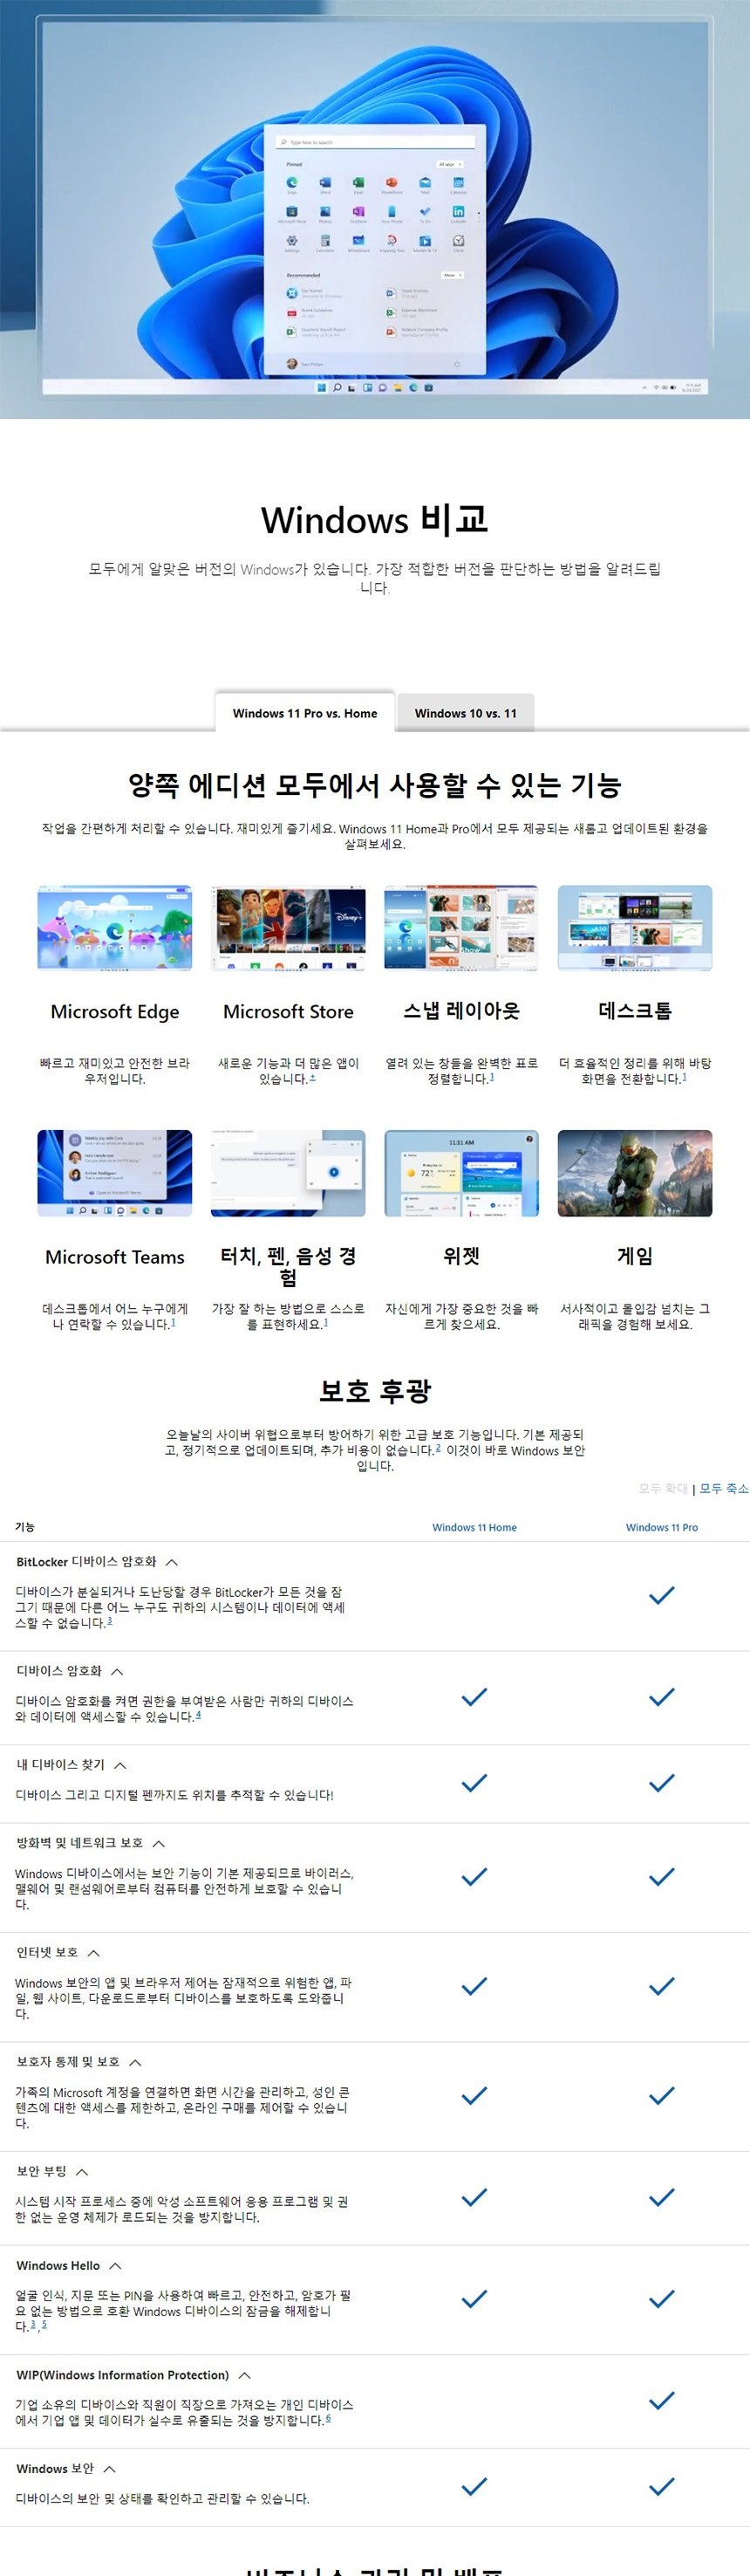Screen dimensions: 750x2576
Task: Click the Home checkmark in 디바이스 암호화 row
Action: [x=474, y=1697]
